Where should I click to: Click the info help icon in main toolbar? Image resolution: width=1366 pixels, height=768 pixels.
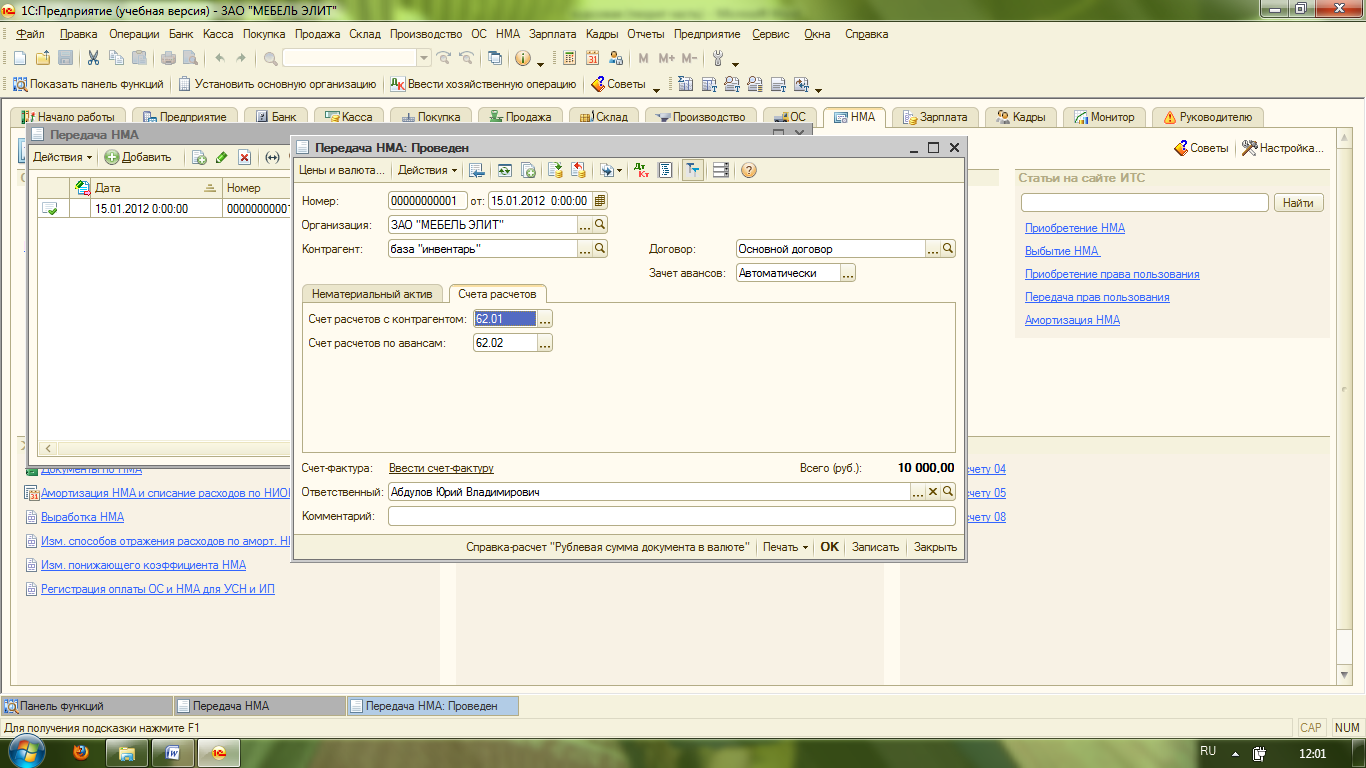(x=524, y=58)
